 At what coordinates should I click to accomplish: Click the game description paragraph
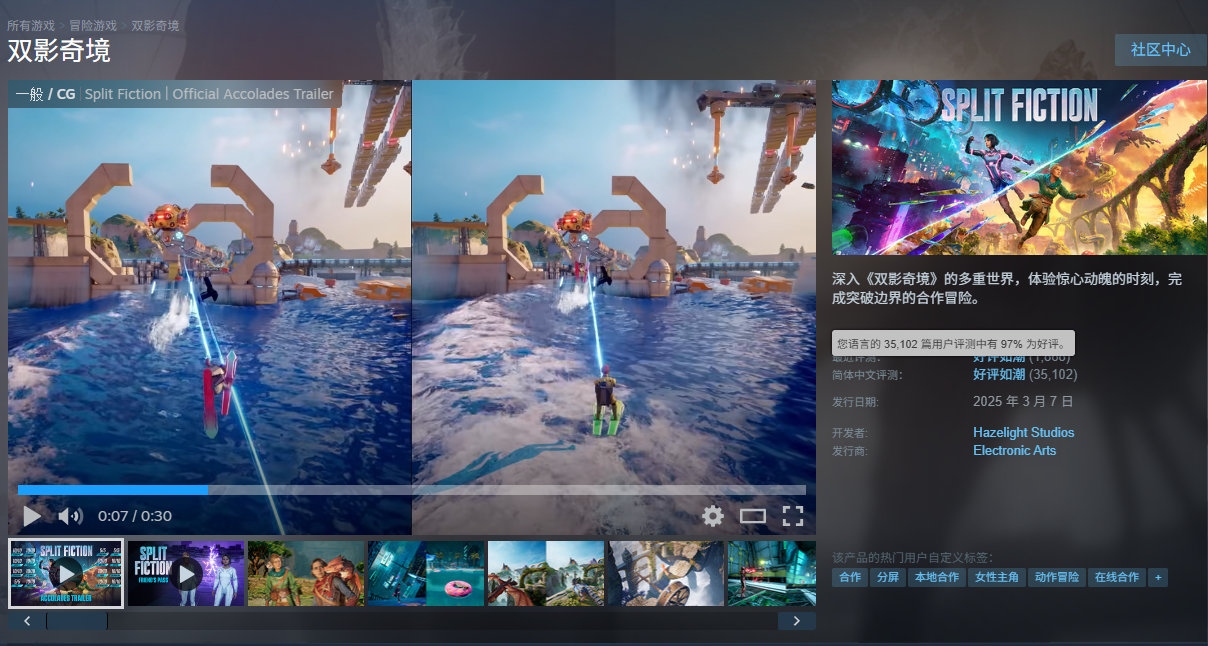coord(1007,288)
